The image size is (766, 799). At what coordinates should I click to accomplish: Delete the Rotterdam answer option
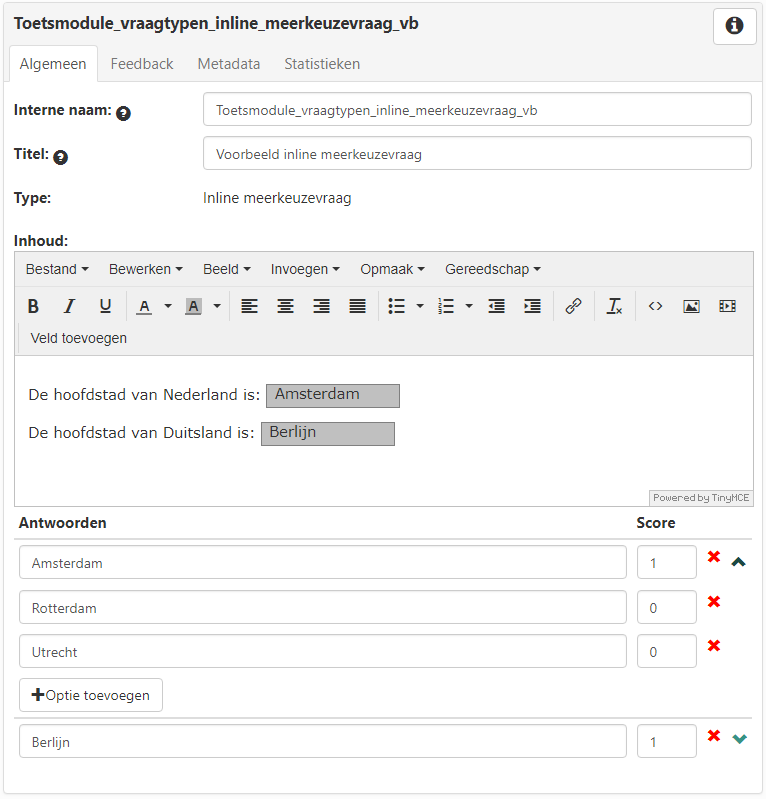pos(714,602)
